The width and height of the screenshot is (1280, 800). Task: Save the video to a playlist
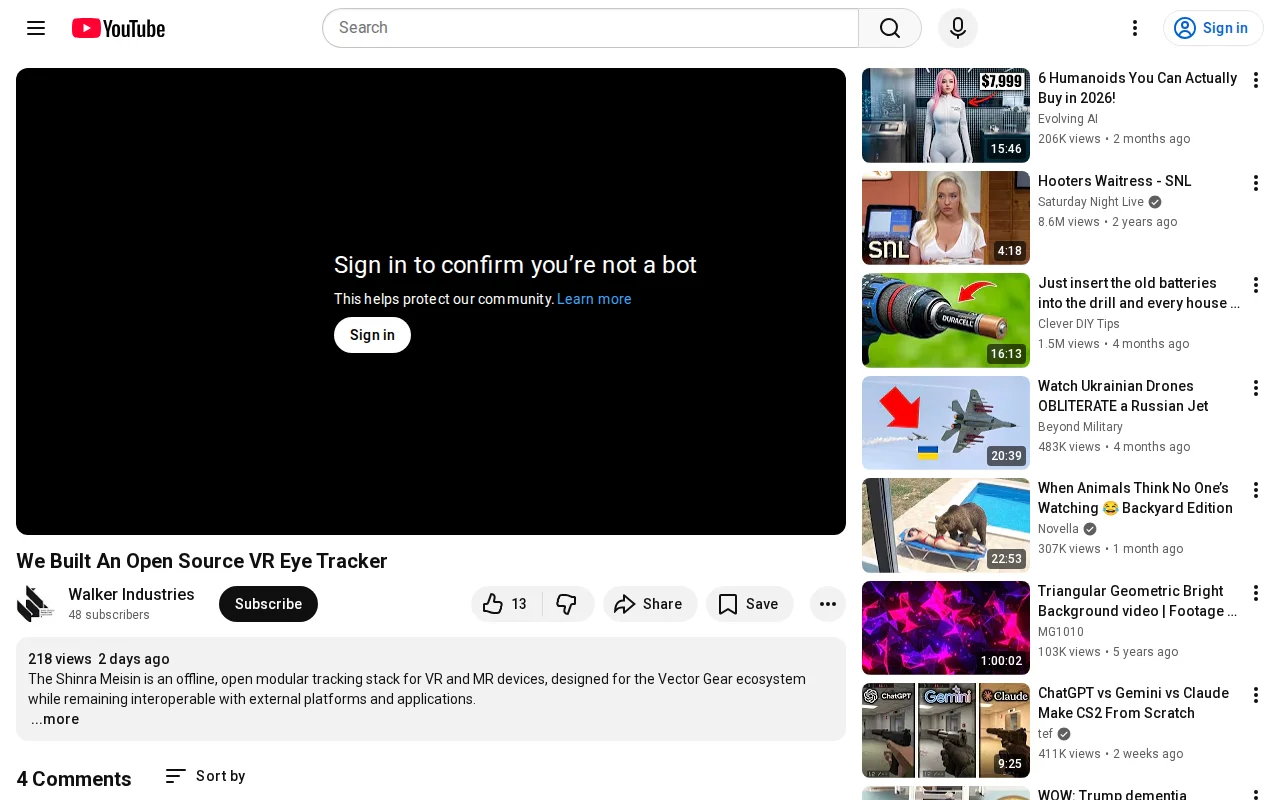pos(749,604)
